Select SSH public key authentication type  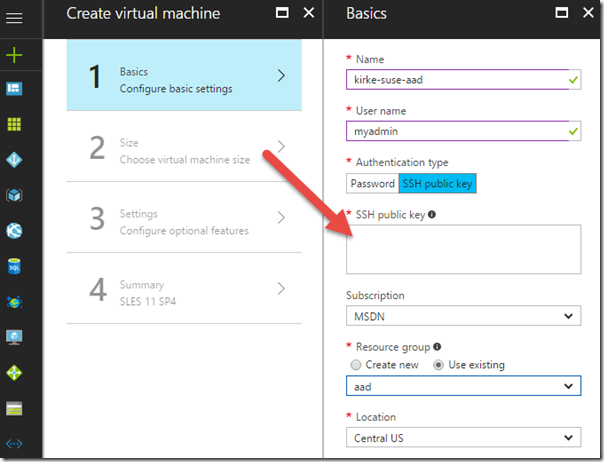(x=438, y=183)
